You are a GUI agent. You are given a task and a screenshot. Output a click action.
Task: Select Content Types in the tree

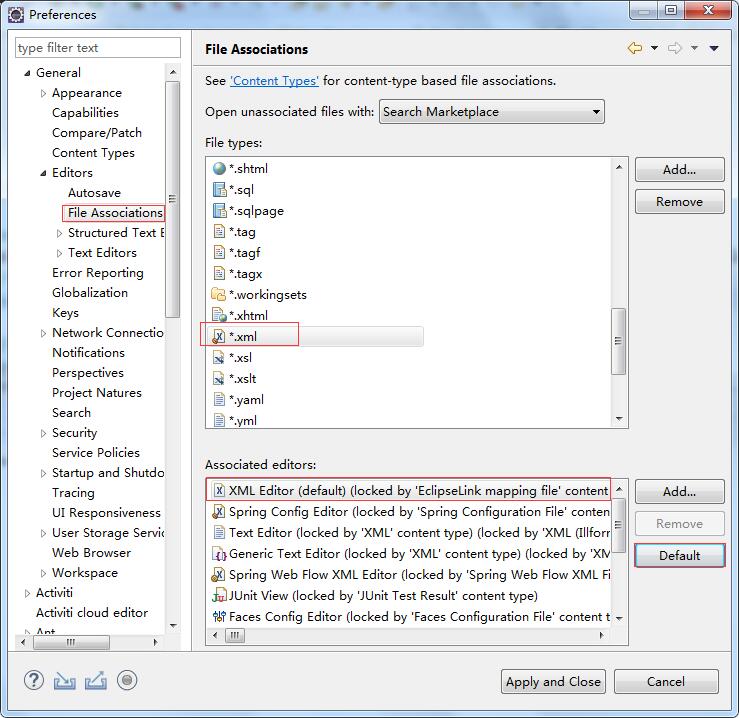coord(93,153)
